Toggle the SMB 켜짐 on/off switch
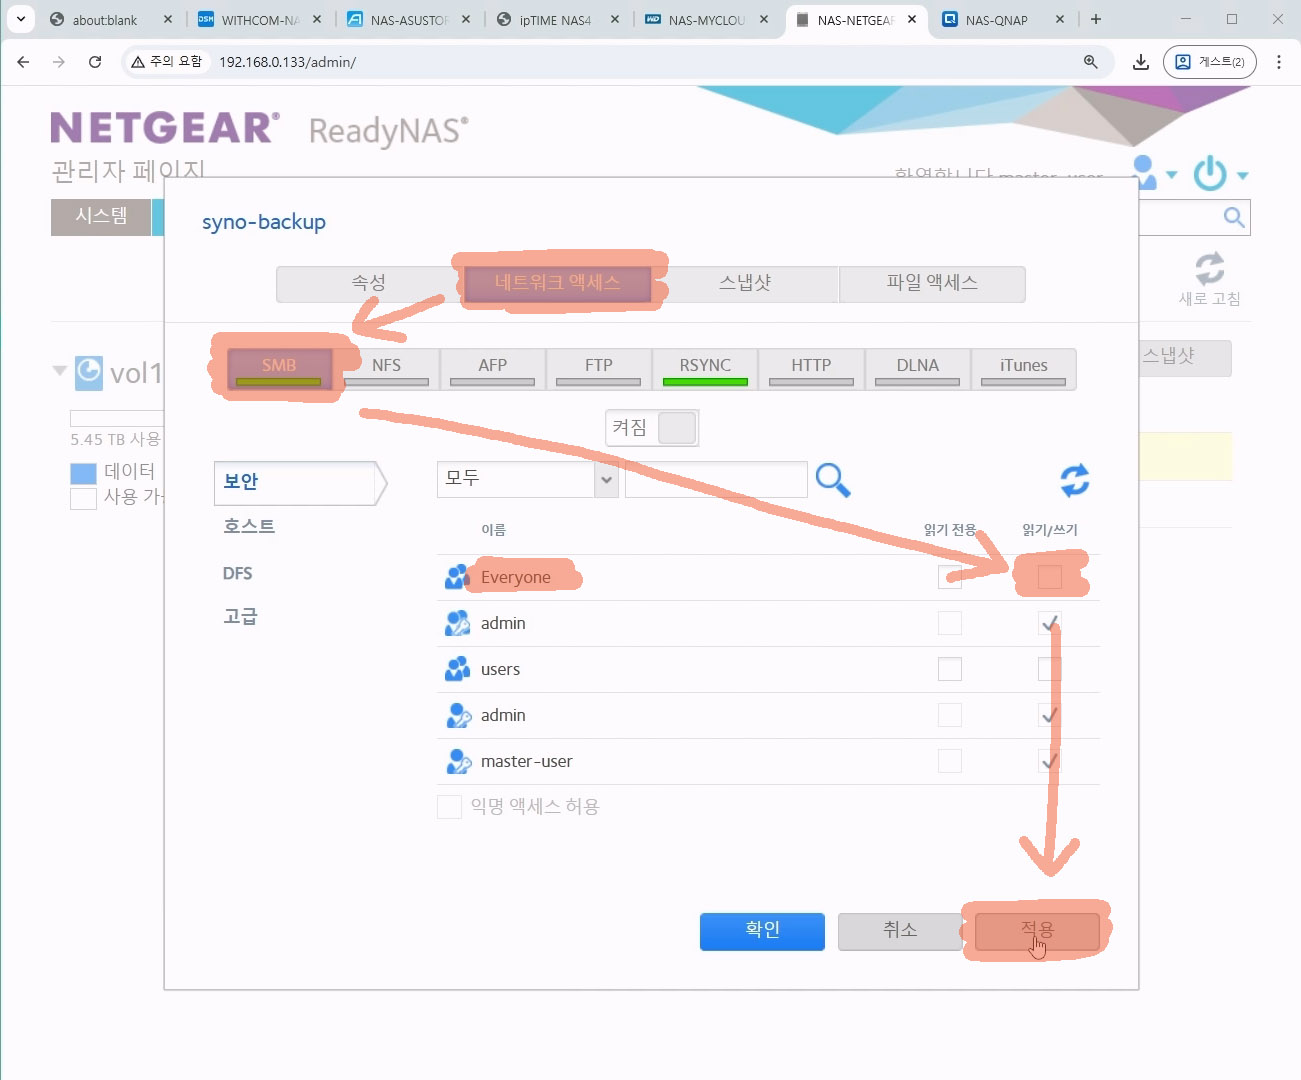The width and height of the screenshot is (1301, 1080). pyautogui.click(x=676, y=428)
